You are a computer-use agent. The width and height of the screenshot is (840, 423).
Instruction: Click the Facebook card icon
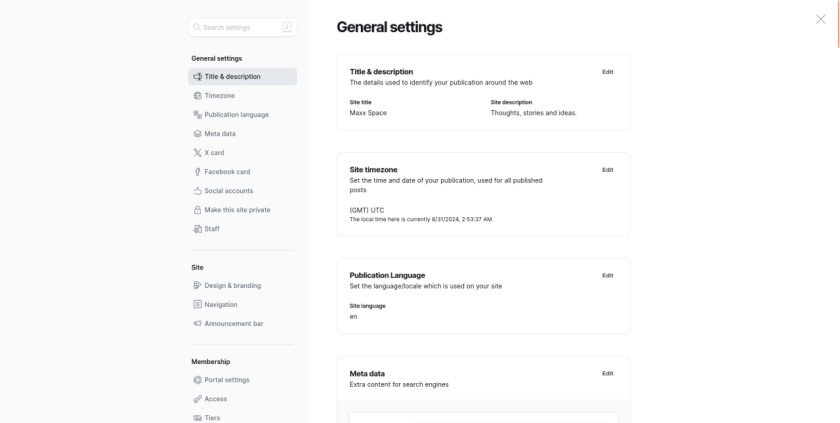[197, 172]
